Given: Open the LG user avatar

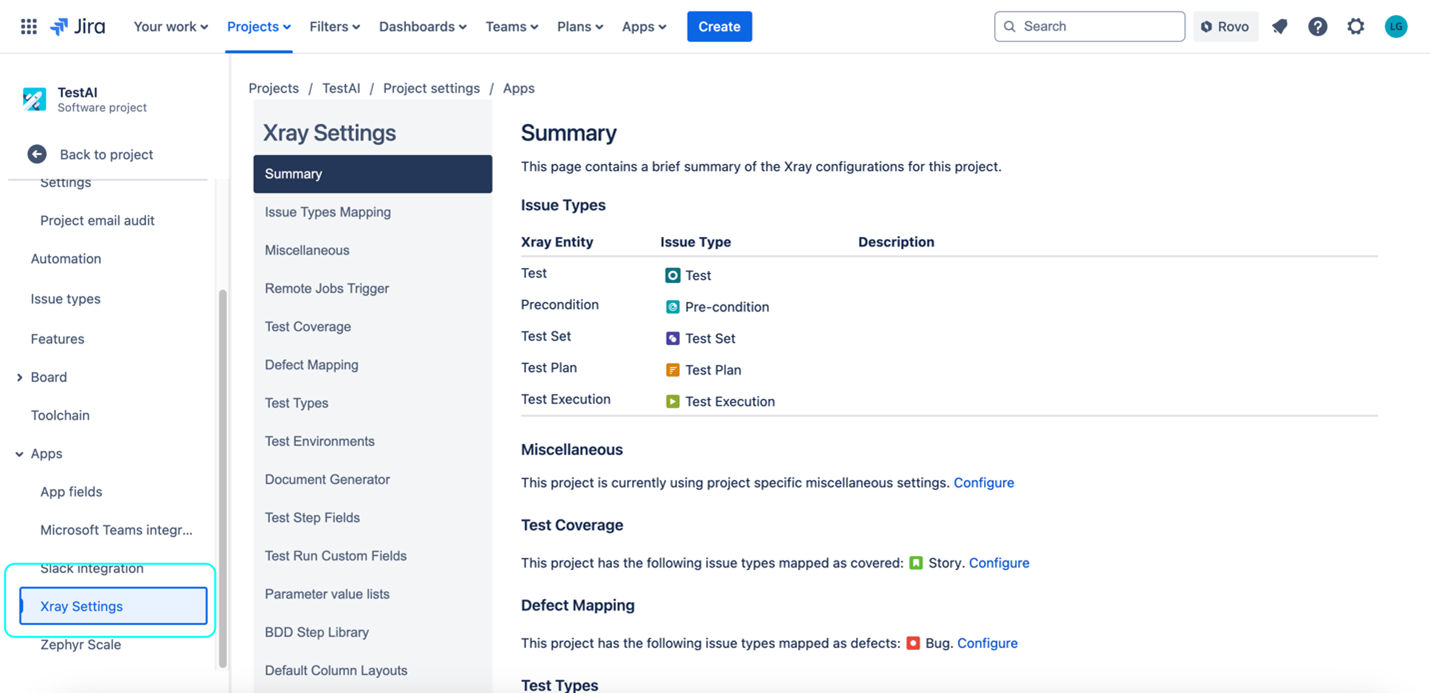Looking at the screenshot, I should click(1396, 27).
